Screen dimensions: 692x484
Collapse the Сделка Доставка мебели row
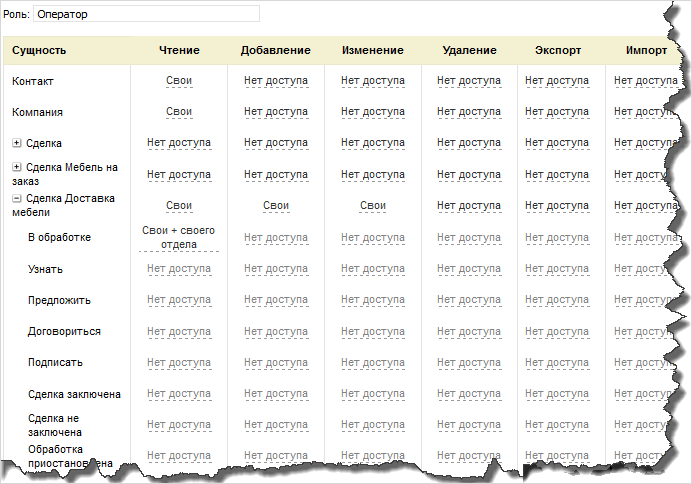16,199
